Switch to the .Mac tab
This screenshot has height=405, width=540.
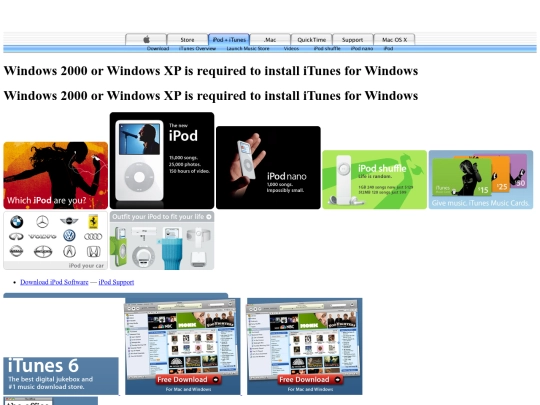[x=270, y=40]
